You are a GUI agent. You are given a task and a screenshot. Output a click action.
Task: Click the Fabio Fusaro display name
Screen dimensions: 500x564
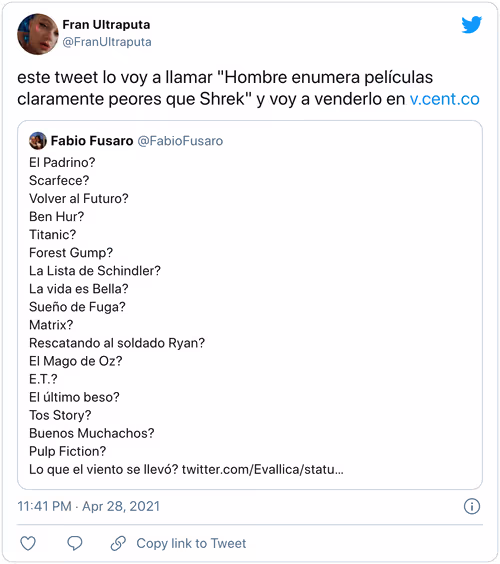pos(92,141)
